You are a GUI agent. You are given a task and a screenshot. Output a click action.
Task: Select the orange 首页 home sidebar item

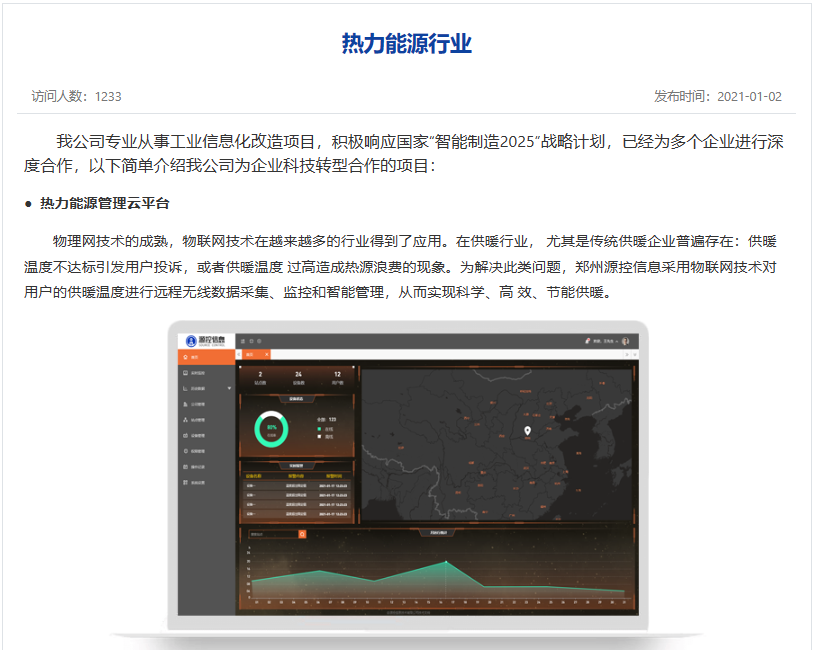point(205,356)
